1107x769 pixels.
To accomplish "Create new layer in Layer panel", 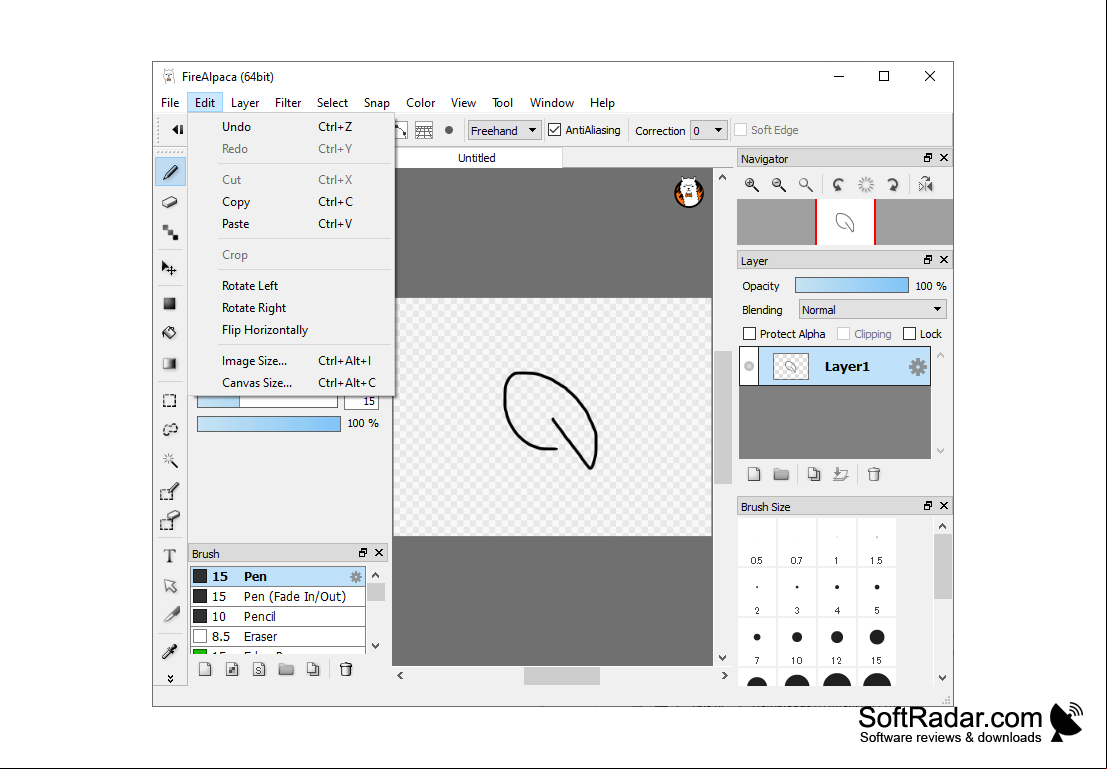I will [754, 475].
